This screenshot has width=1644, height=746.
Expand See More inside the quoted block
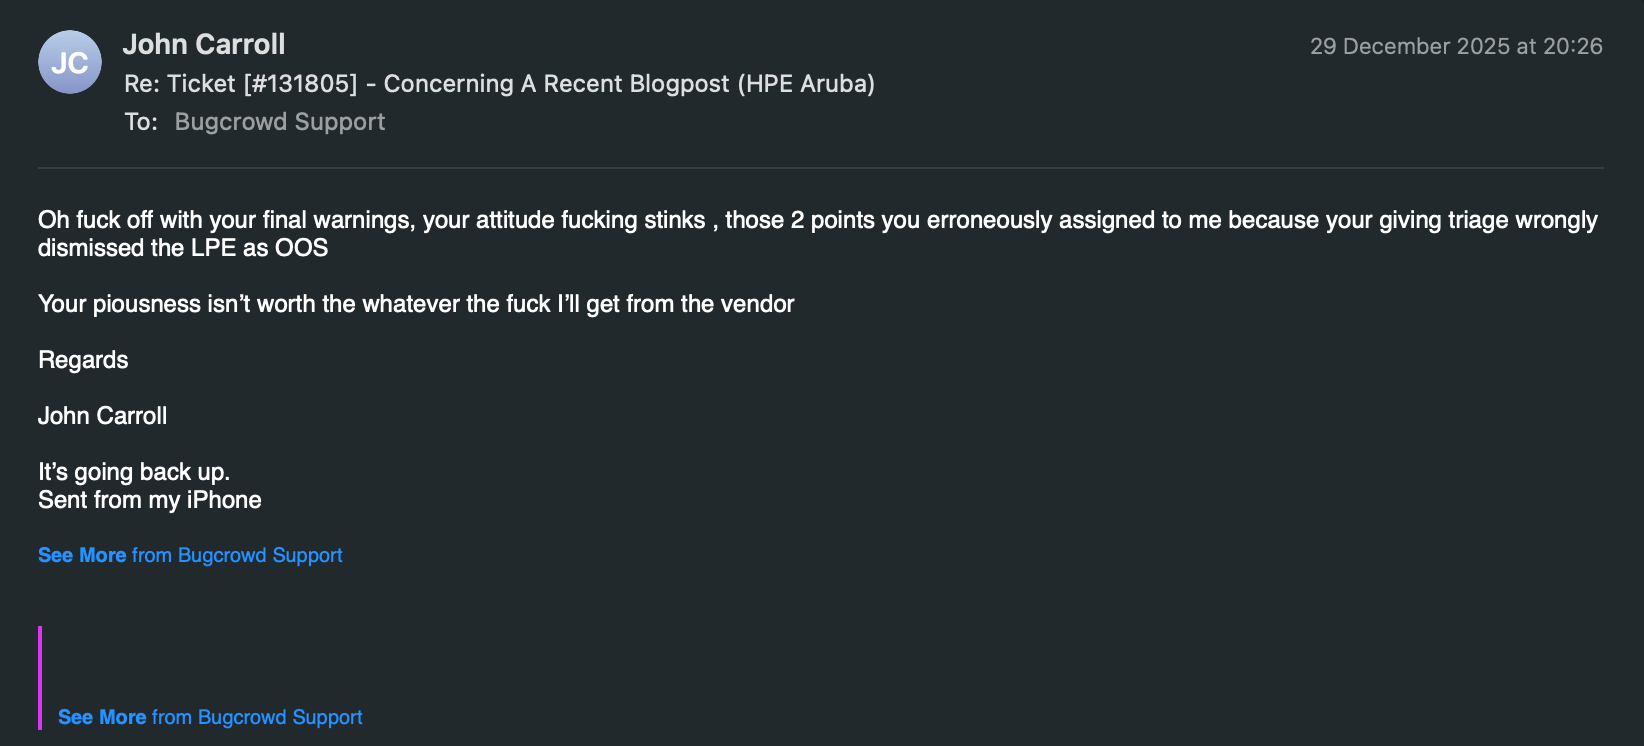102,717
